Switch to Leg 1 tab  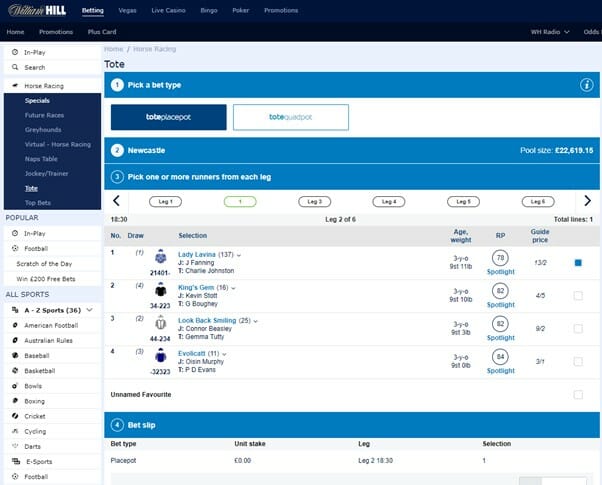pos(165,202)
